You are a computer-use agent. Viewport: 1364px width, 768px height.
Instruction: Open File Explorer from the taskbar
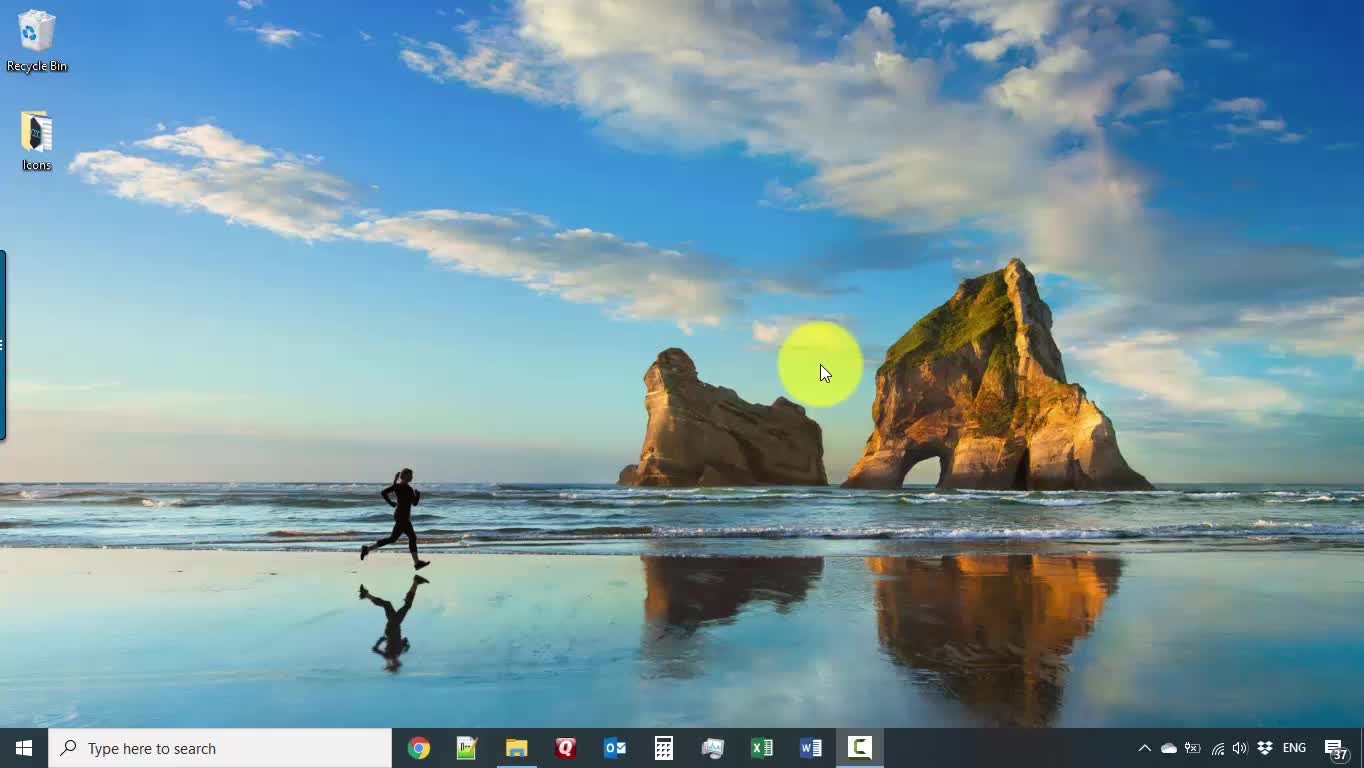point(516,748)
